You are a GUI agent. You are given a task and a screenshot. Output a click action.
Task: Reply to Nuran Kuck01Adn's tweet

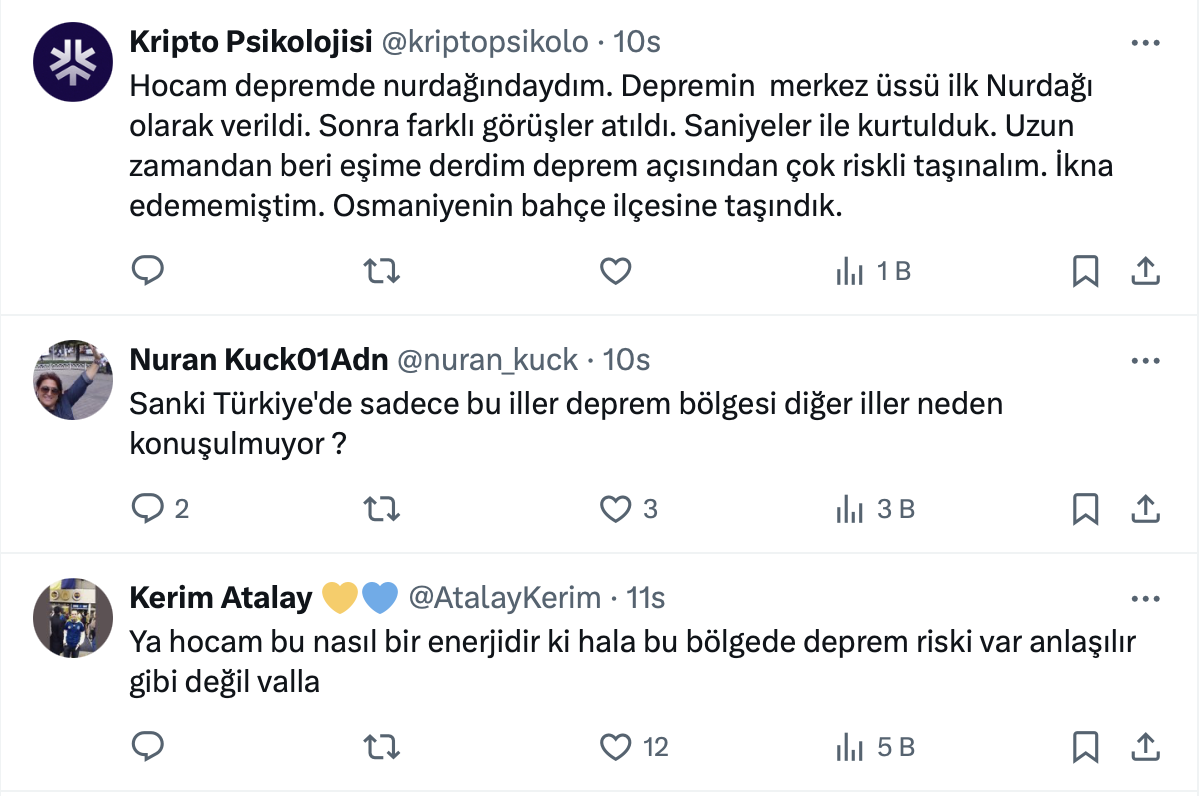pyautogui.click(x=148, y=509)
